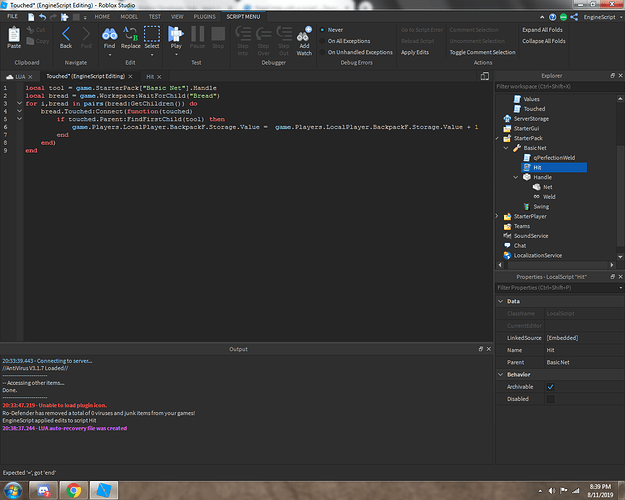This screenshot has width=625, height=500.
Task: Select the Weld object
Action: [x=548, y=197]
